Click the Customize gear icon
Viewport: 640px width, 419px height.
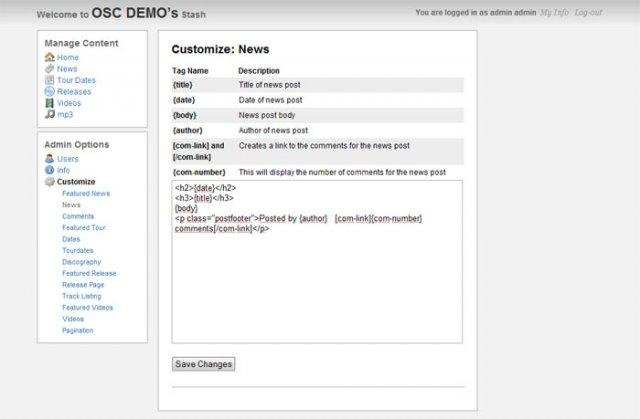(x=49, y=182)
